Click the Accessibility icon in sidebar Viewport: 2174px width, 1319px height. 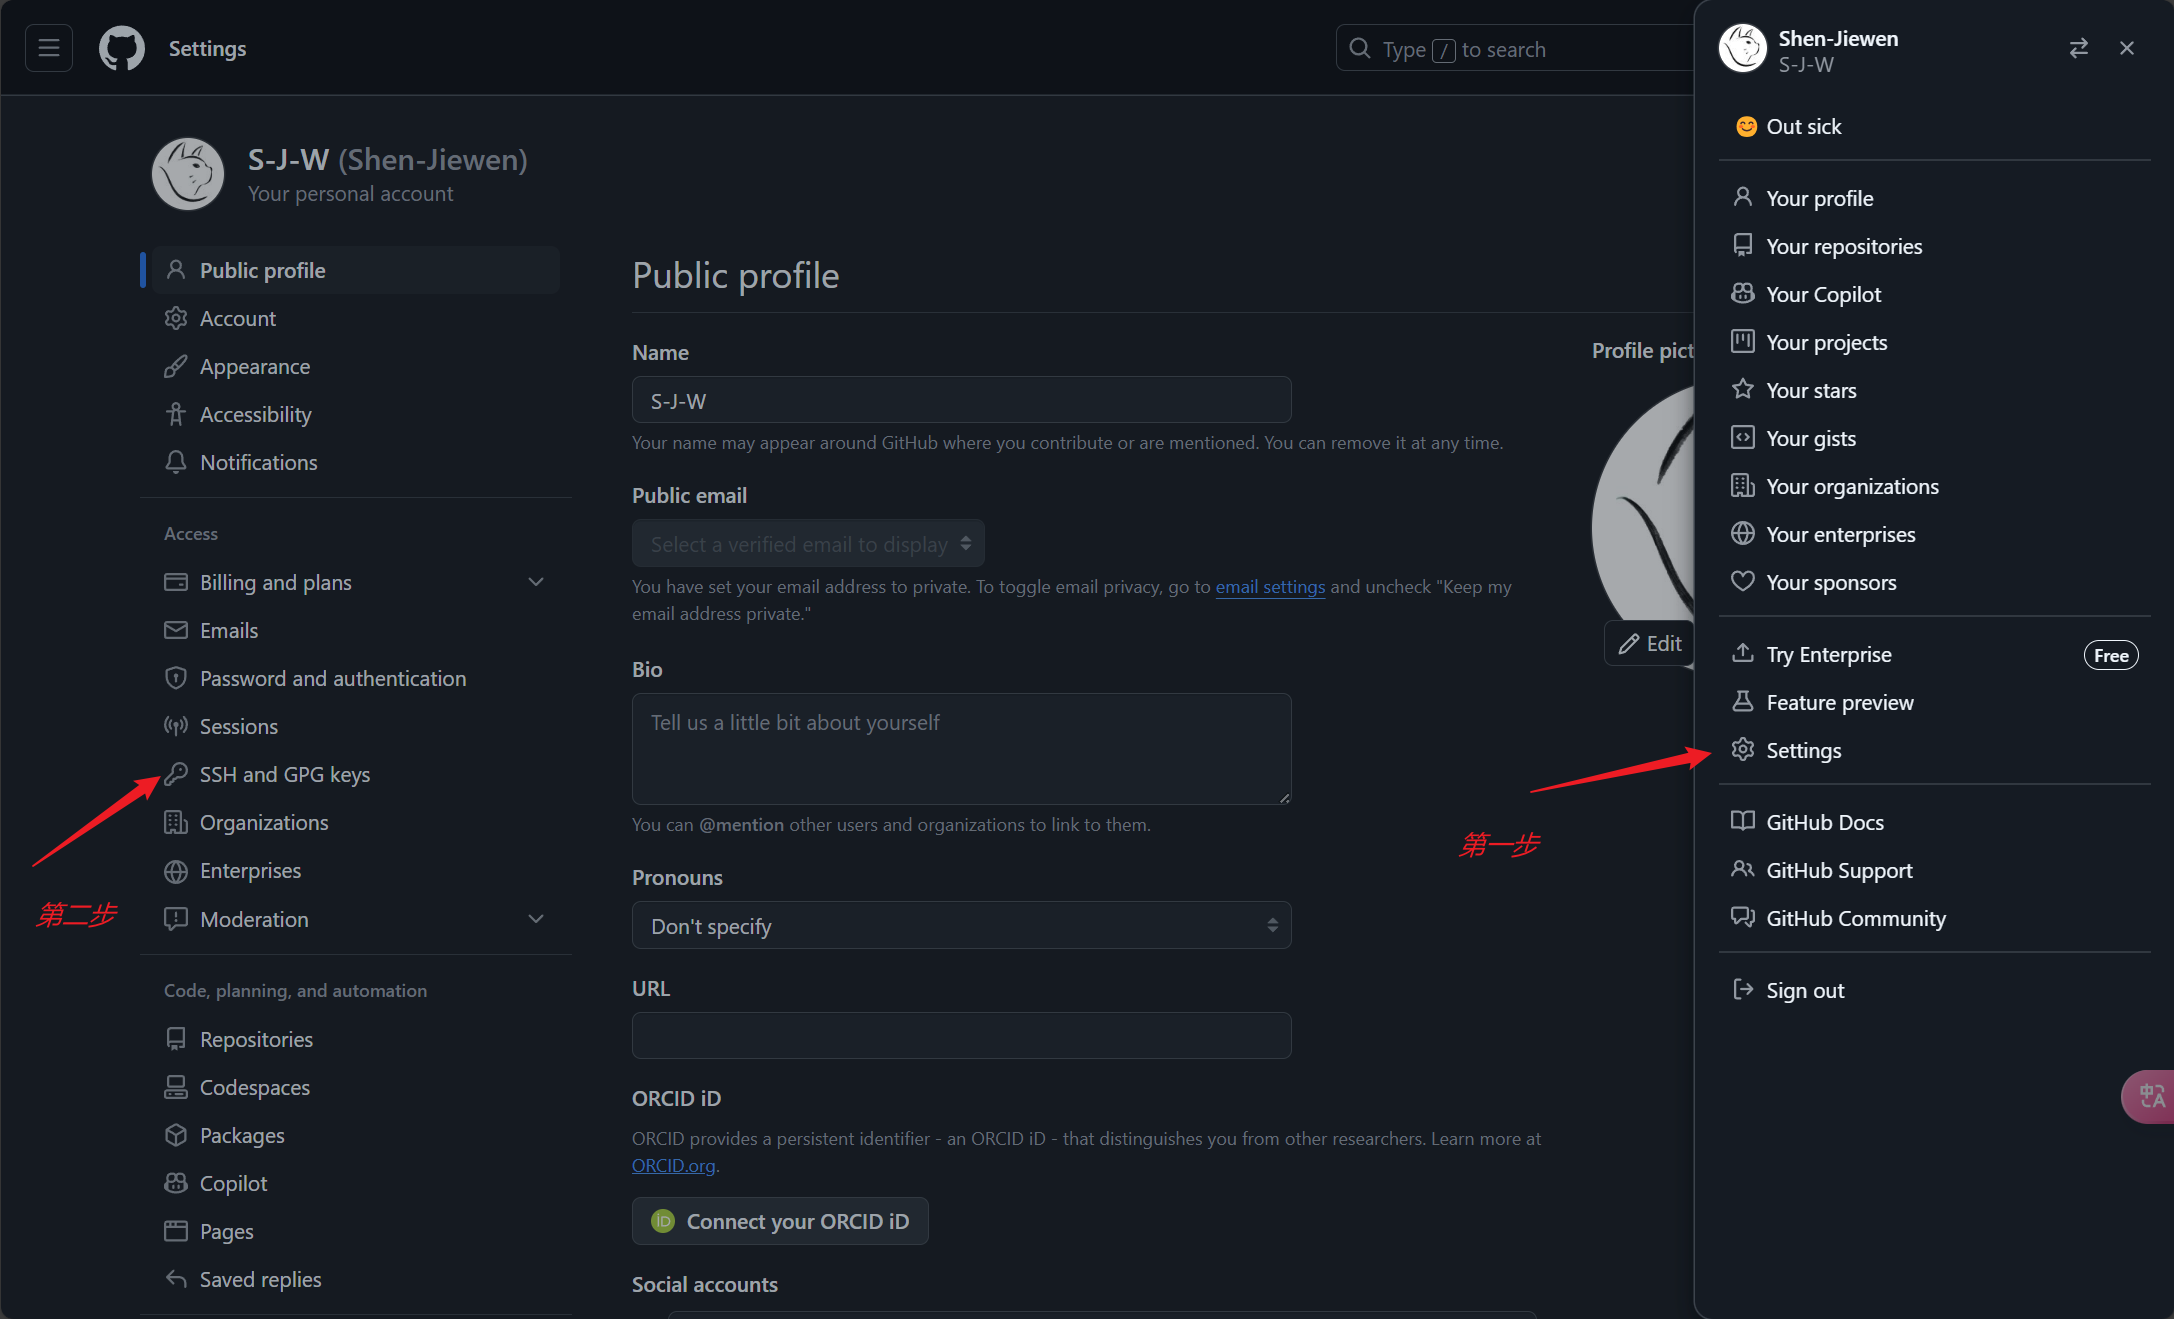(x=176, y=414)
